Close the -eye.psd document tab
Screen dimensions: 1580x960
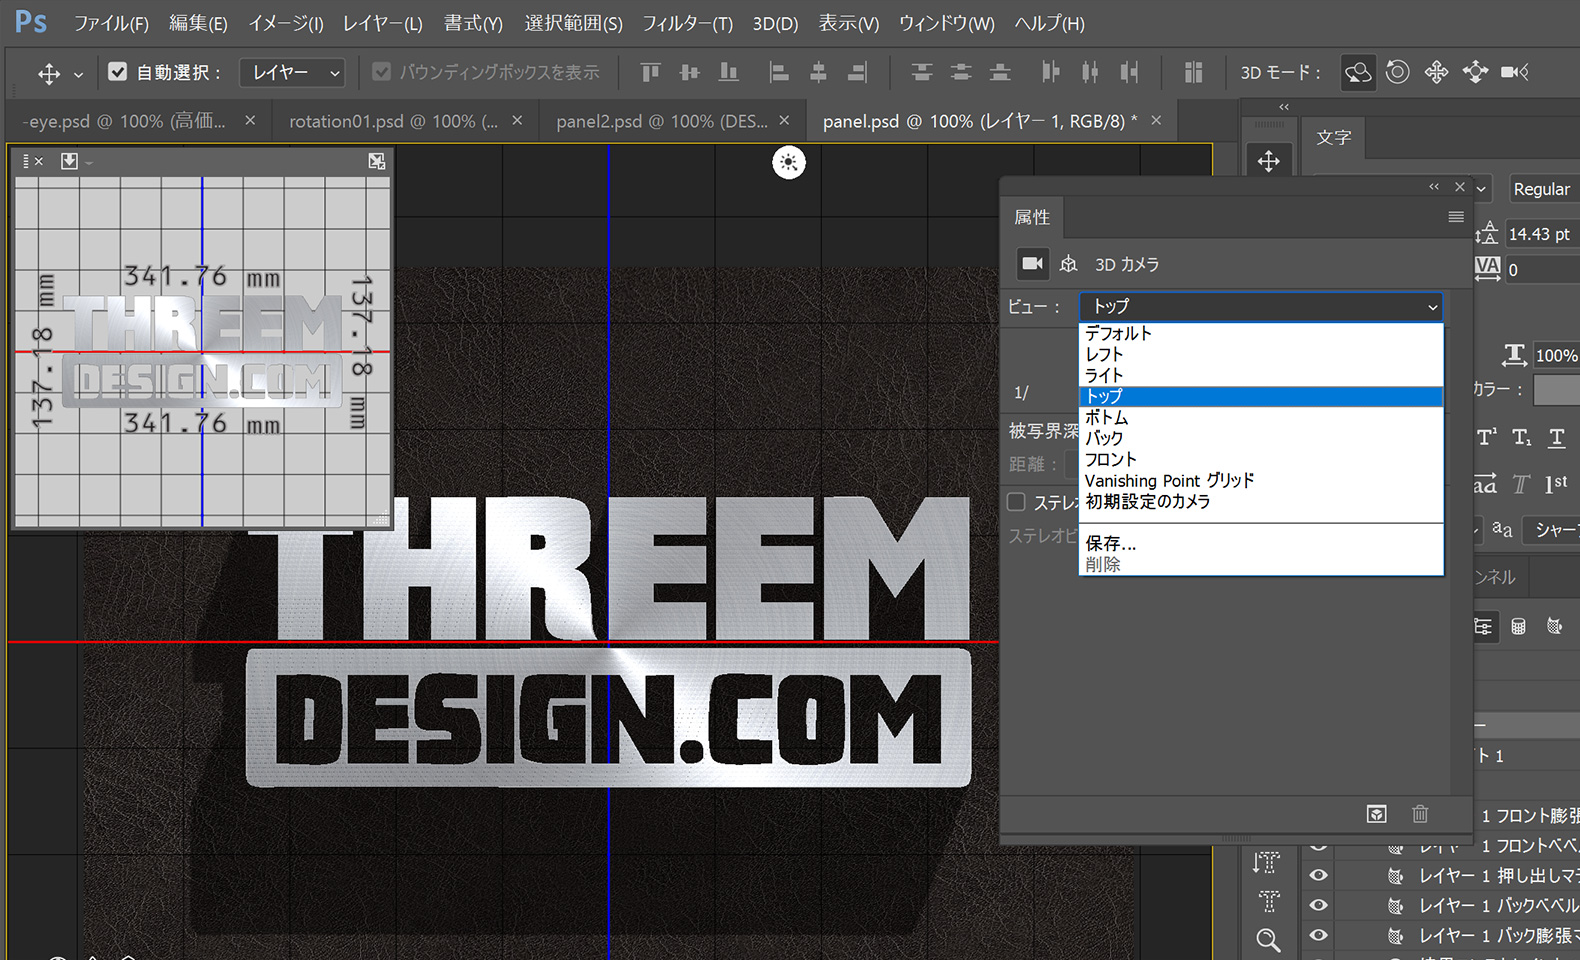click(250, 120)
